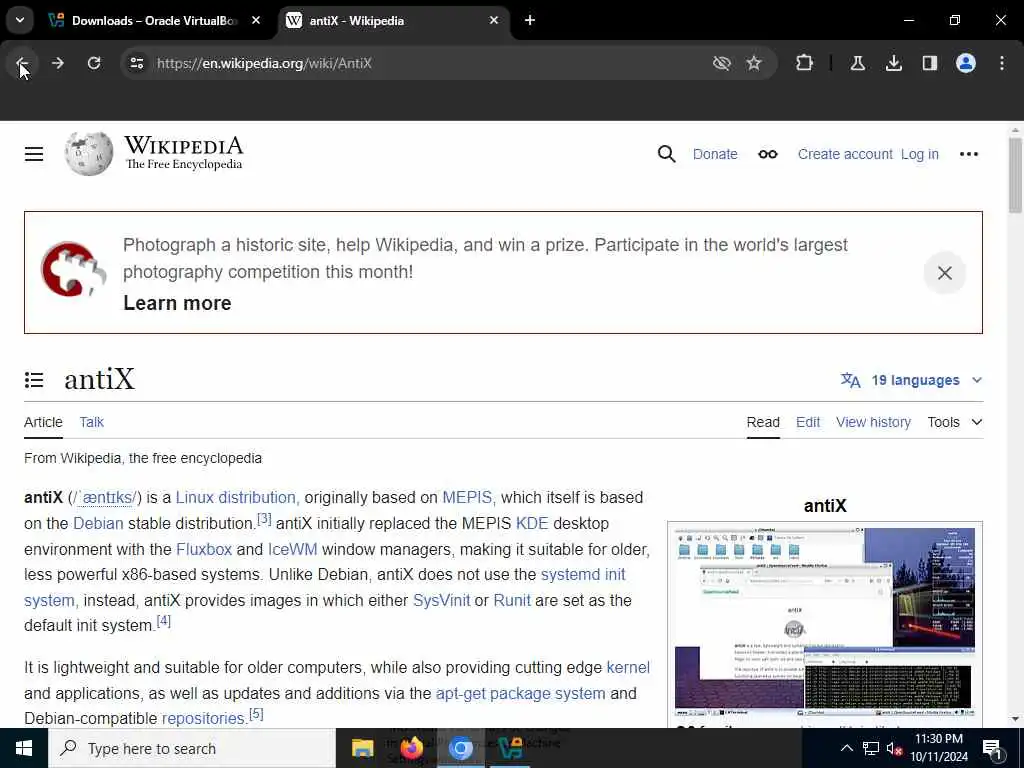Image resolution: width=1024 pixels, height=768 pixels.
Task: Open the Edit tab
Action: coord(808,423)
